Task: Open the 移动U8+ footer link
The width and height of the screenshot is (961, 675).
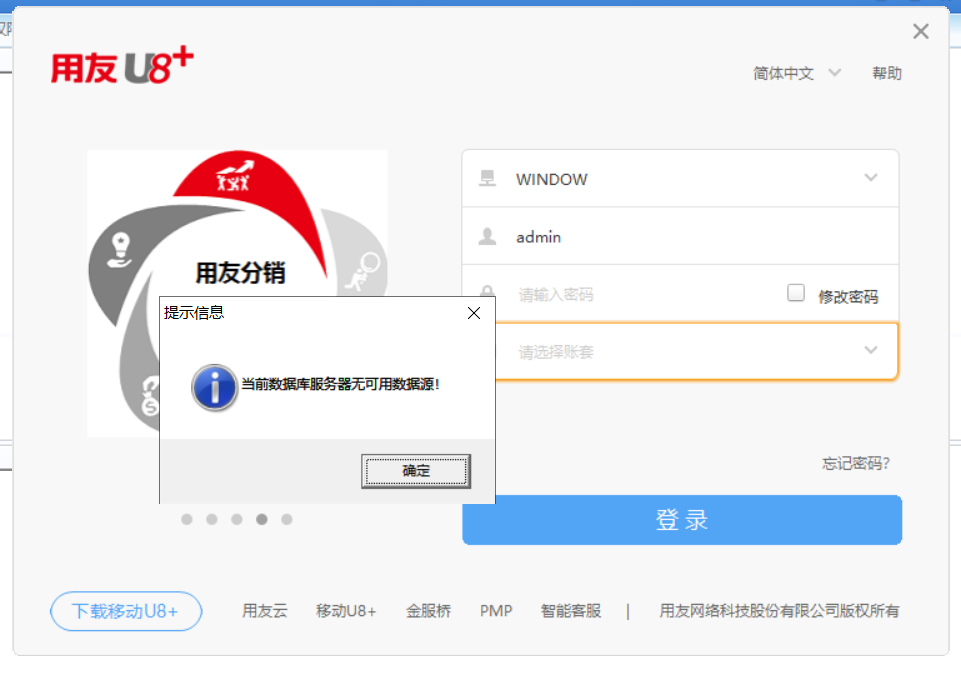Action: click(x=346, y=611)
